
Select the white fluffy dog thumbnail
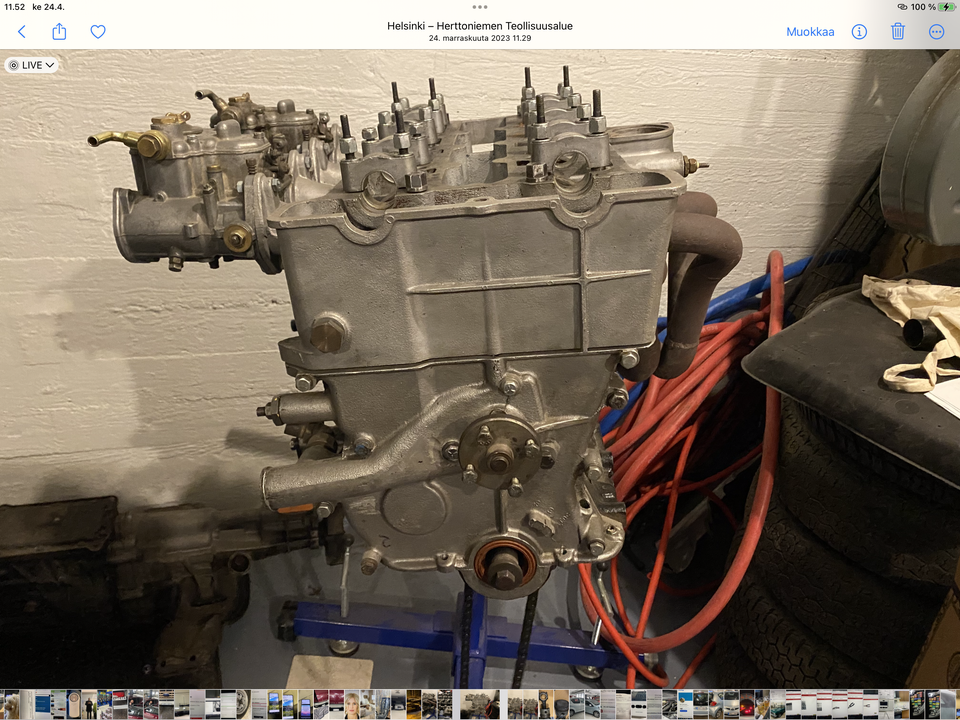[12, 704]
